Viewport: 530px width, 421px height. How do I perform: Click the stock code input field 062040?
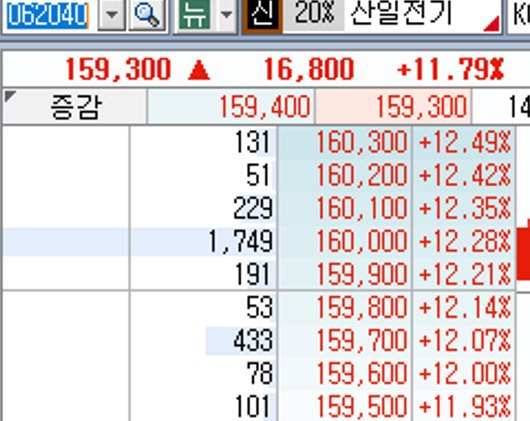pyautogui.click(x=48, y=16)
